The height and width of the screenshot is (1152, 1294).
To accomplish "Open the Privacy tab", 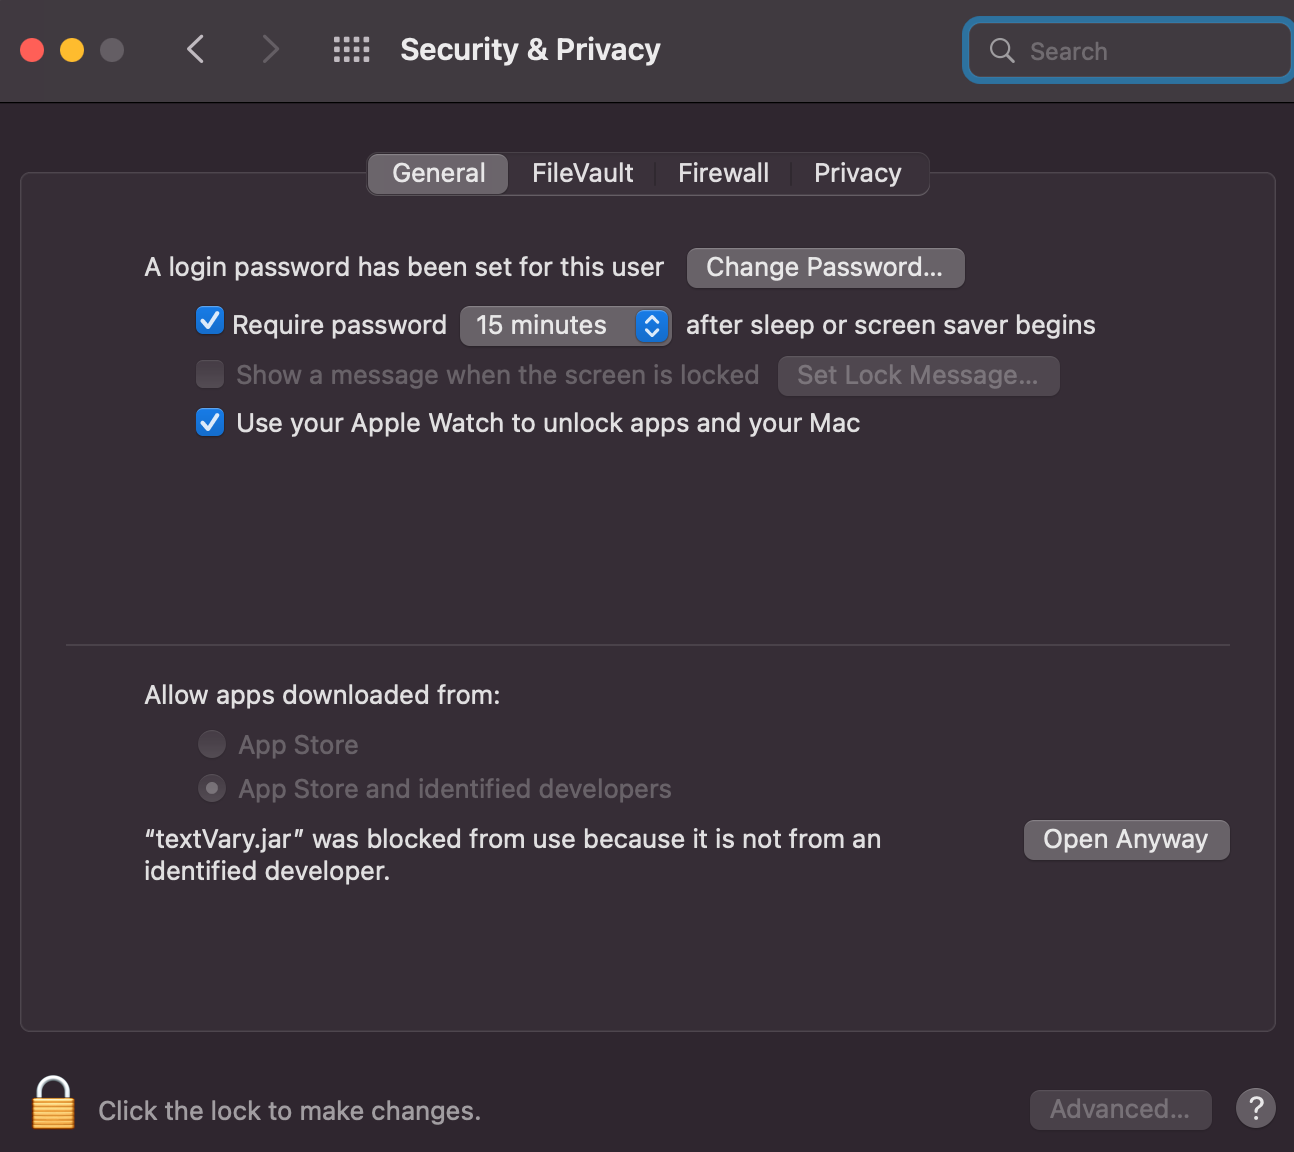I will point(857,173).
